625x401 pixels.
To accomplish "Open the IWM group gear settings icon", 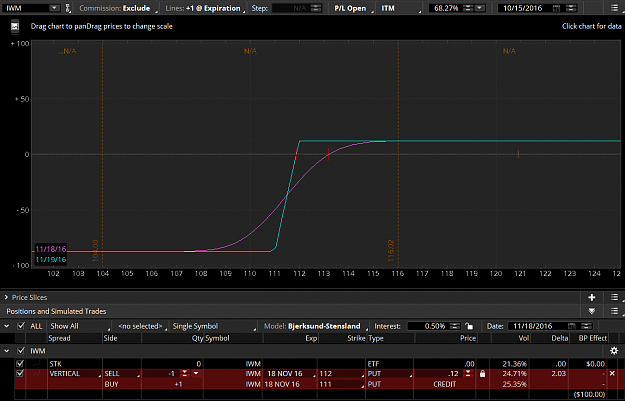I will tap(614, 351).
